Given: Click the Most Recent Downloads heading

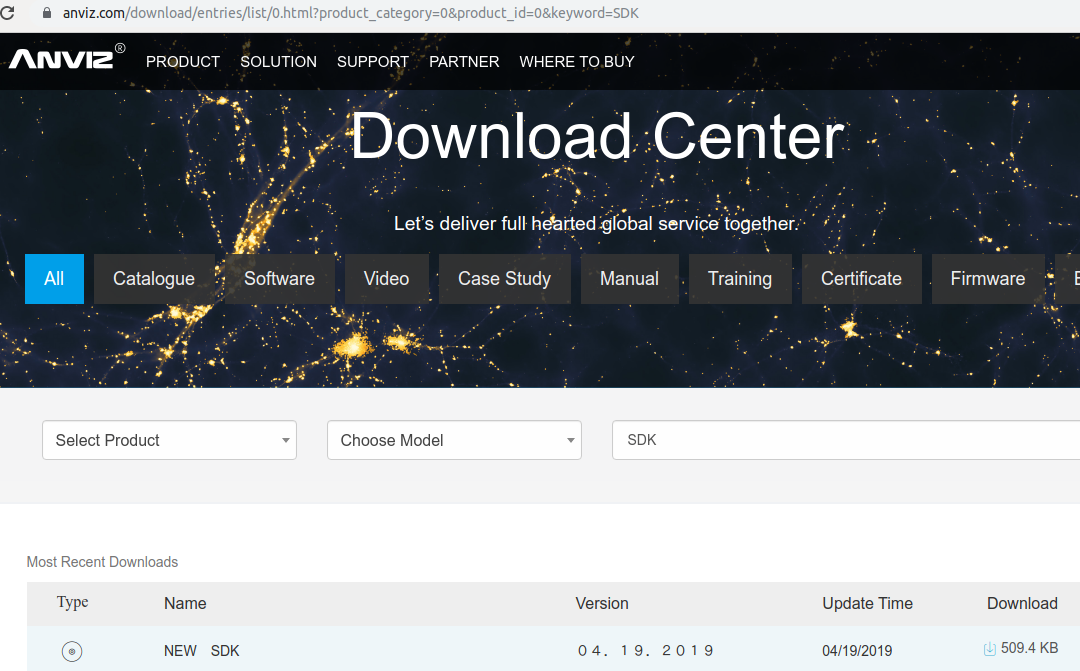Looking at the screenshot, I should [102, 562].
